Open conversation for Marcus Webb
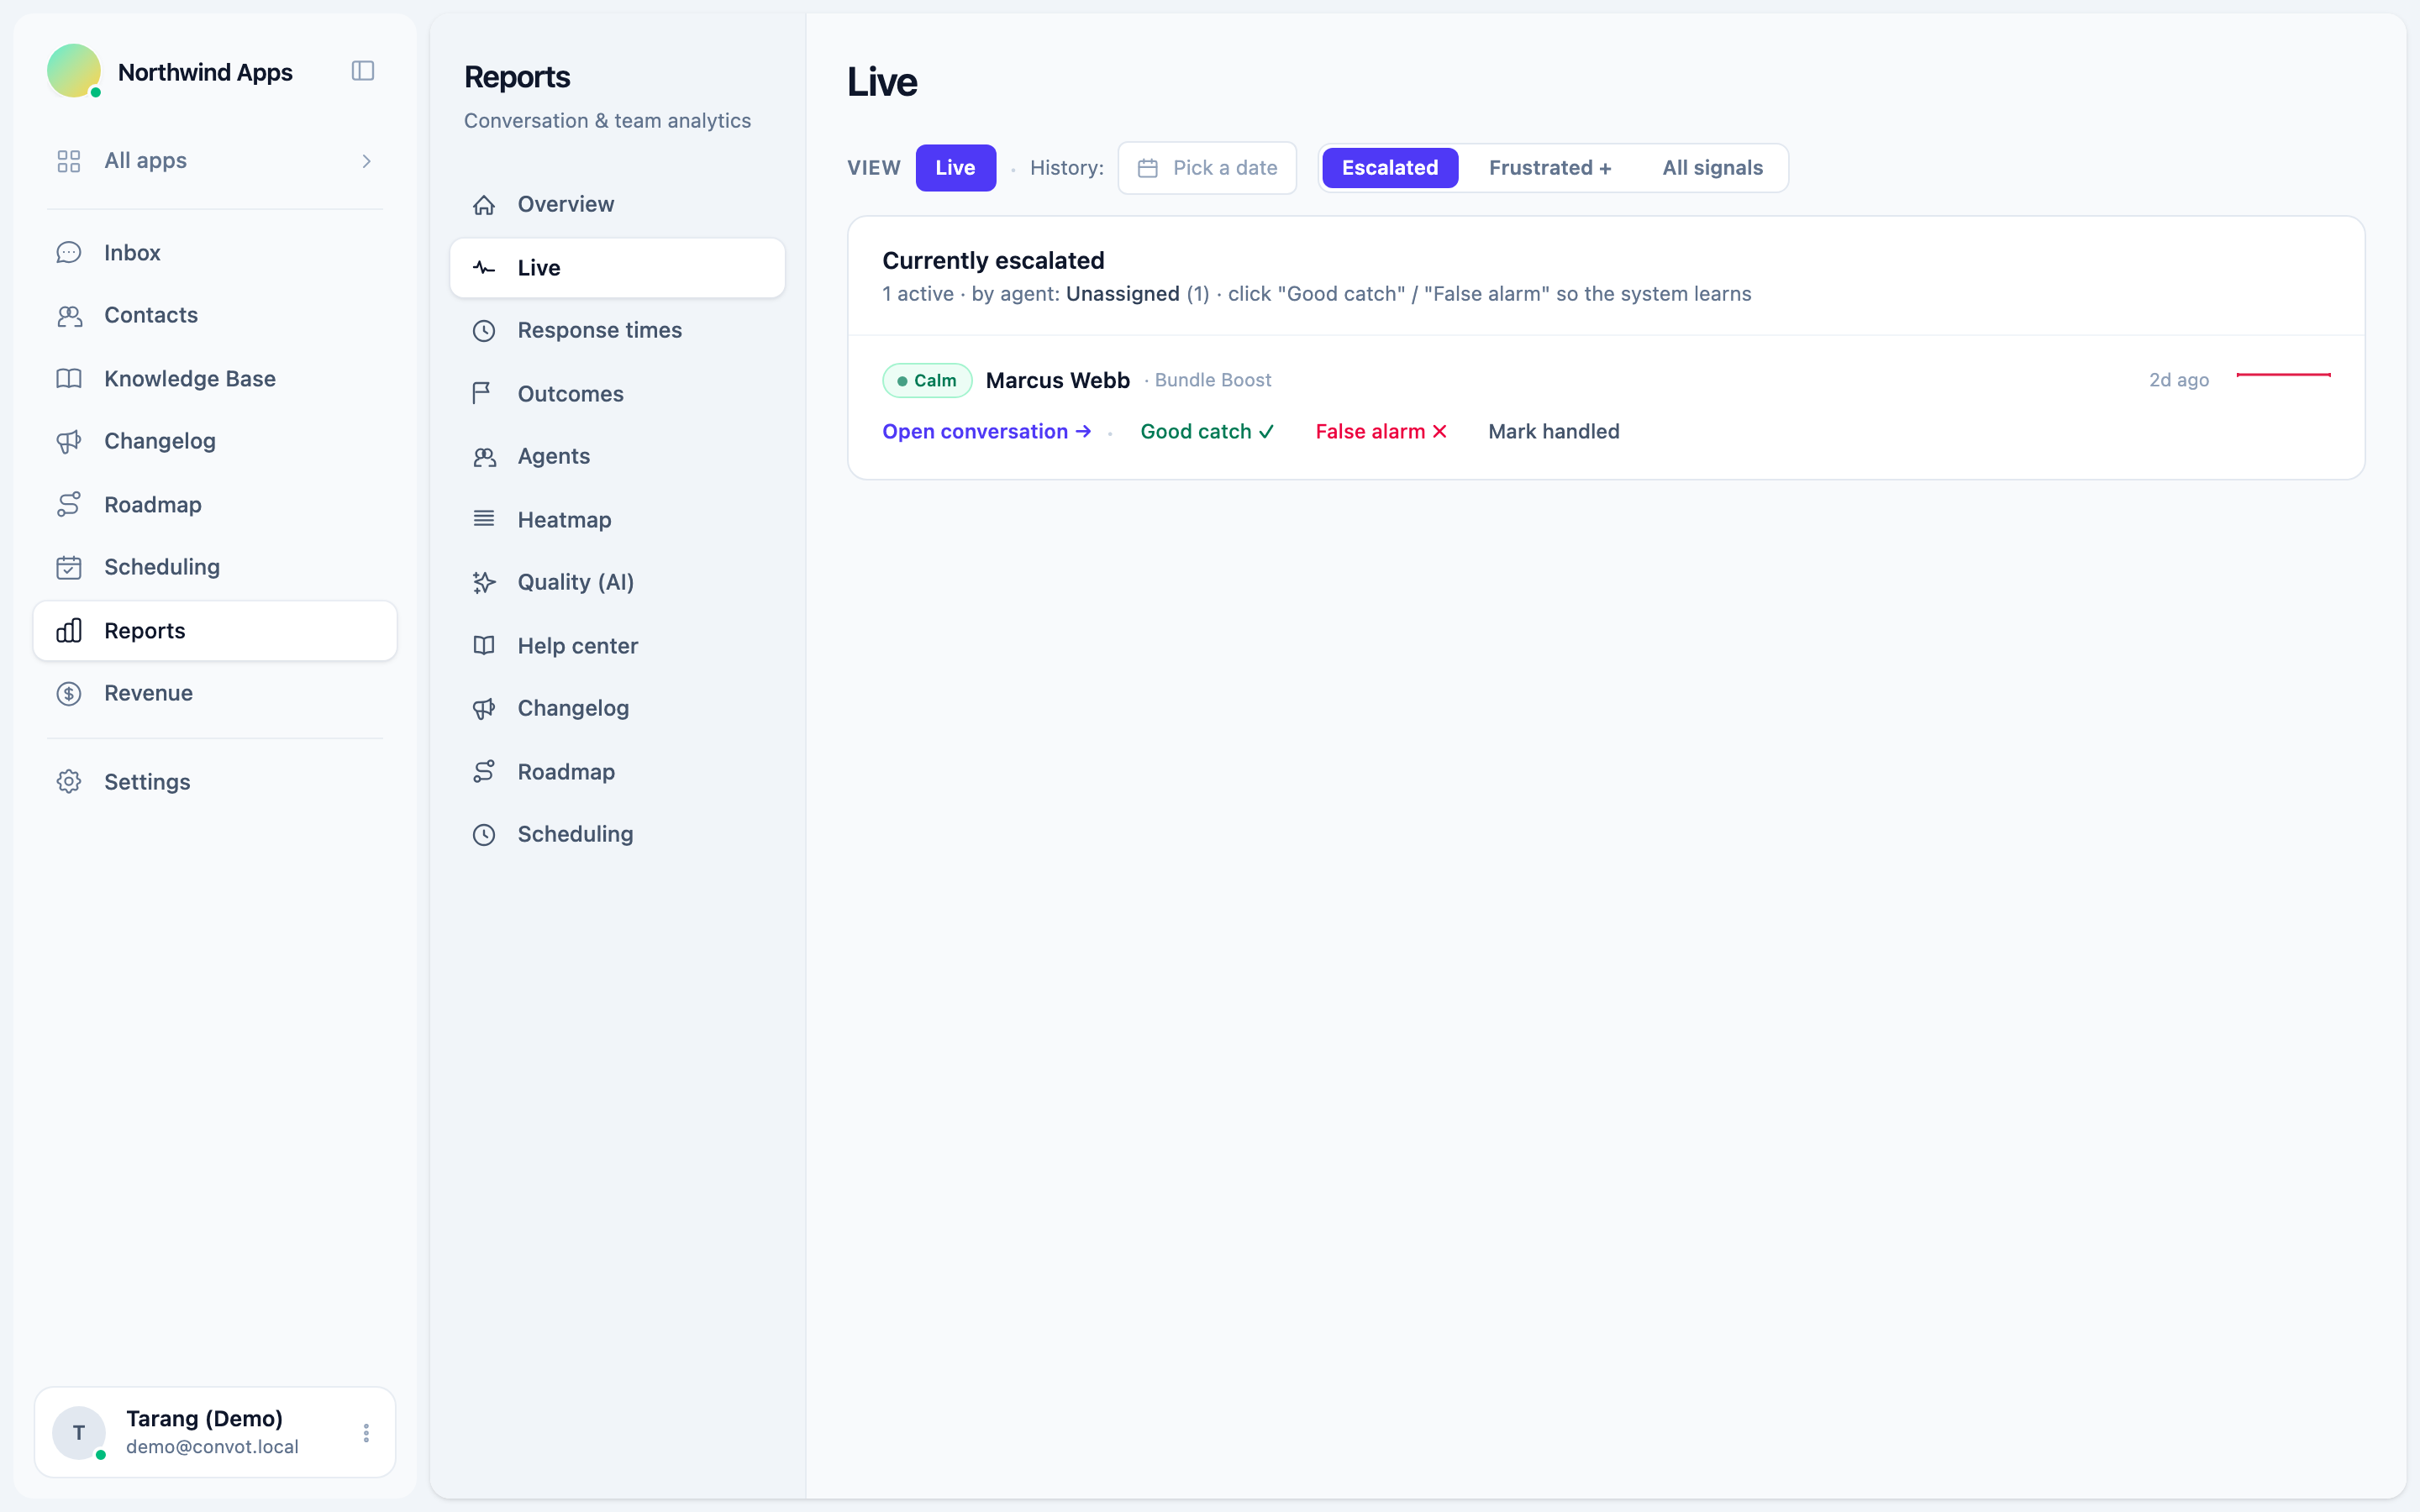 986,432
